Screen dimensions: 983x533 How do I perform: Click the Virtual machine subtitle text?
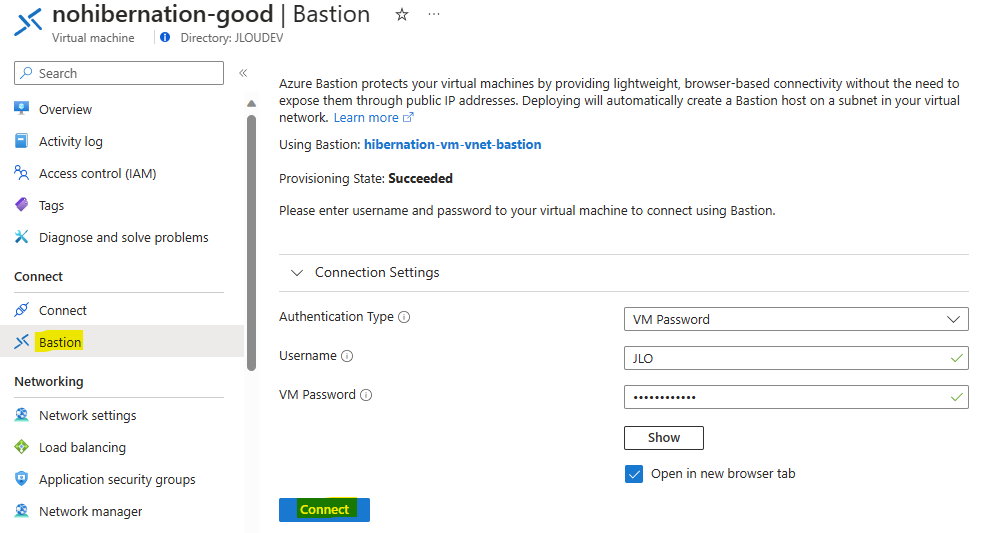(x=93, y=38)
